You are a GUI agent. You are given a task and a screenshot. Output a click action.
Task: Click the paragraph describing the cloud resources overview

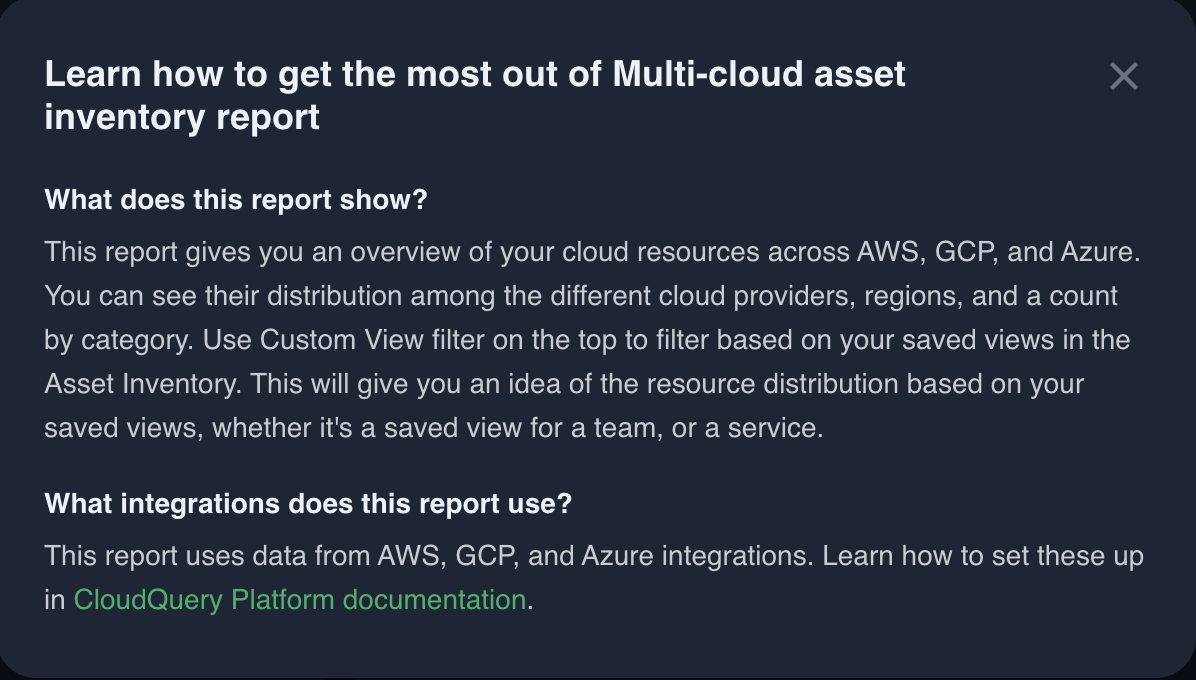590,340
